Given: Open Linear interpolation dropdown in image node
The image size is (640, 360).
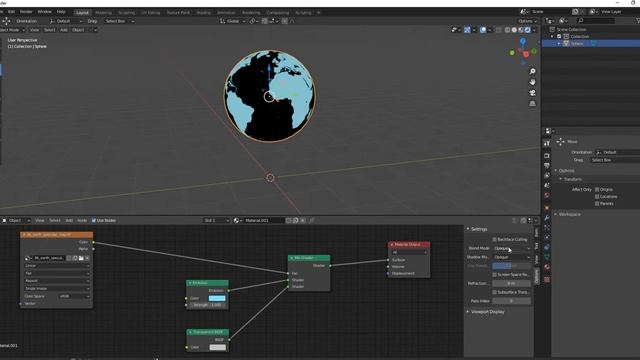Looking at the screenshot, I should [x=57, y=266].
